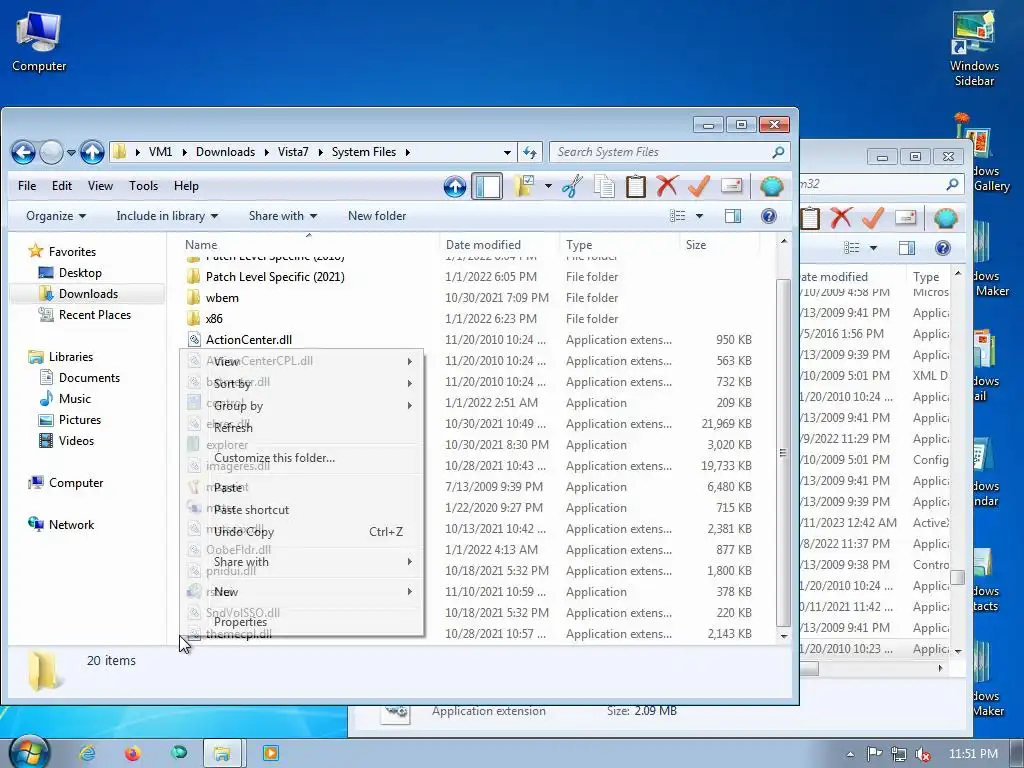Click the red X Delete icon
This screenshot has height=768, width=1024.
(667, 187)
